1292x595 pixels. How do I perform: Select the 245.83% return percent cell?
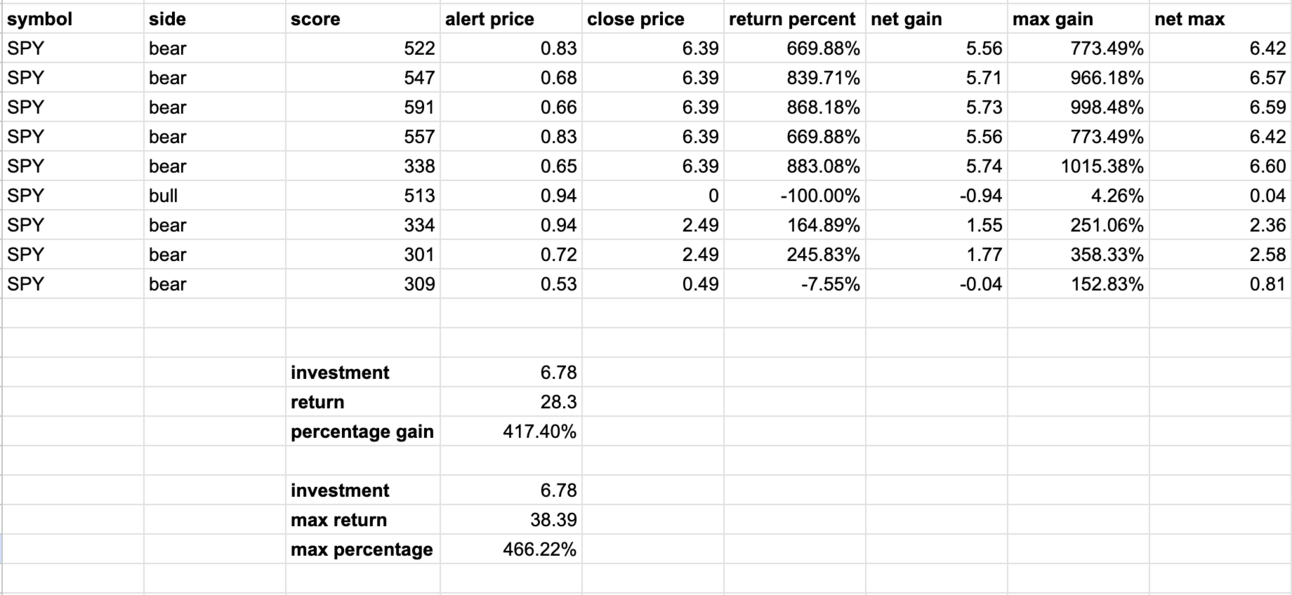pos(794,254)
